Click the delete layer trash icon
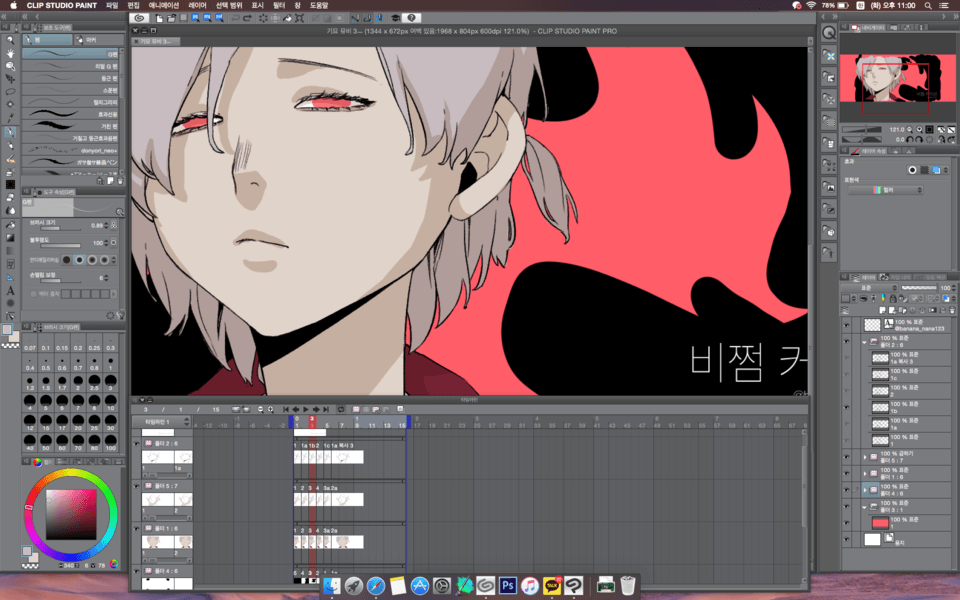The width and height of the screenshot is (960, 600). pyautogui.click(x=952, y=309)
